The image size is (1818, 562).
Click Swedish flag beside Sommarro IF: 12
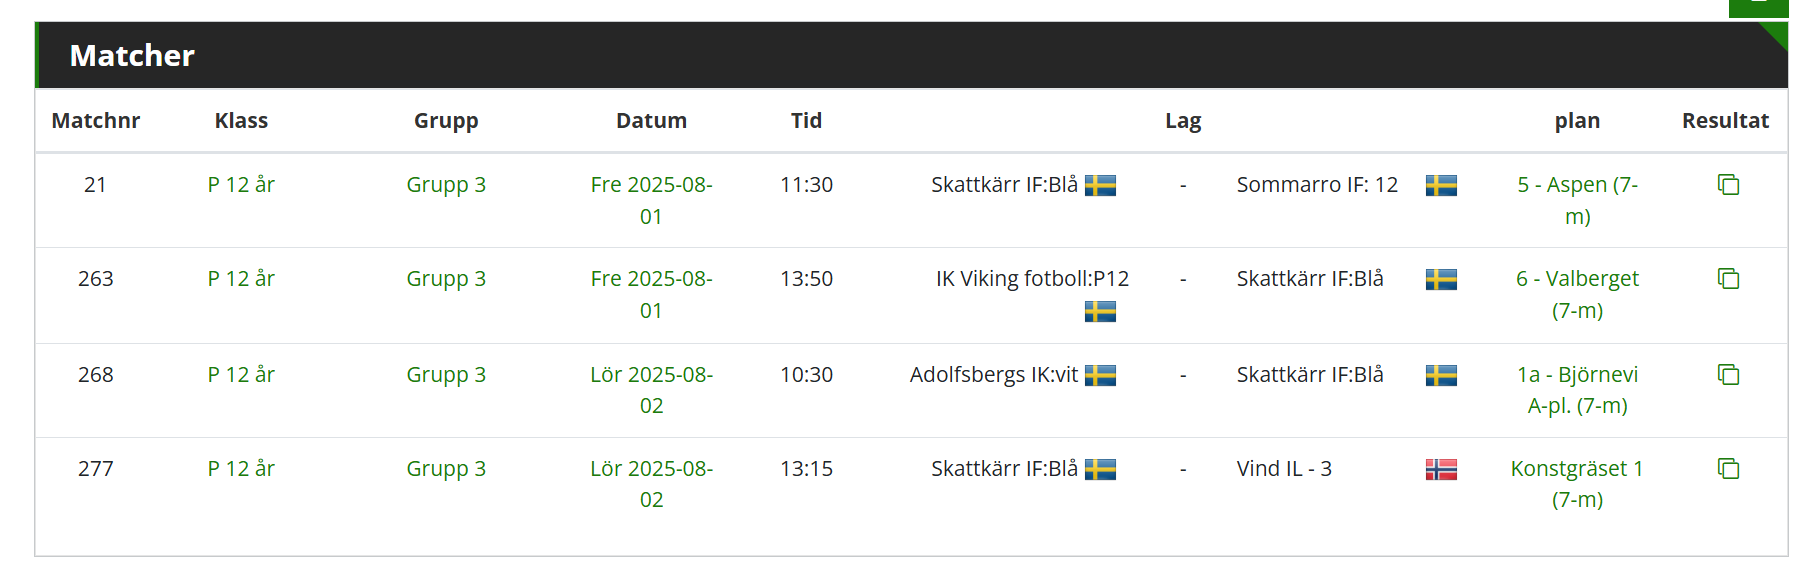[1441, 185]
